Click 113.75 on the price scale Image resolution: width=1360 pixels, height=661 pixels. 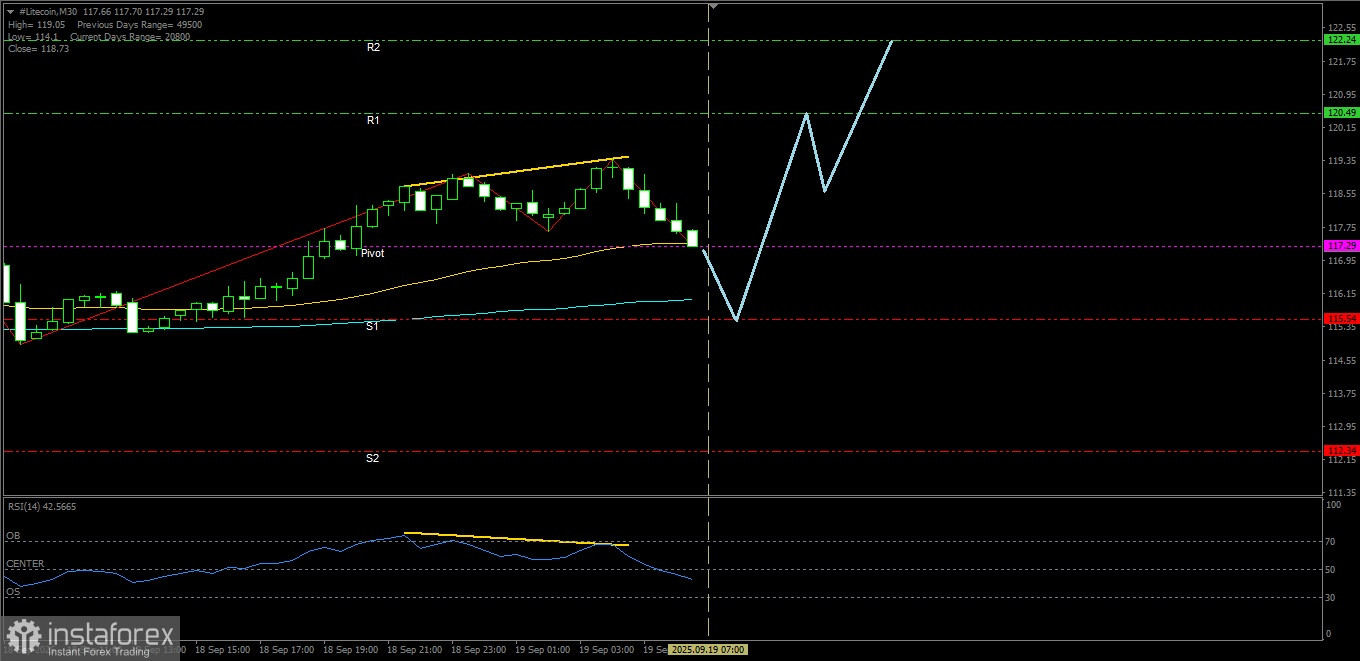click(1341, 393)
